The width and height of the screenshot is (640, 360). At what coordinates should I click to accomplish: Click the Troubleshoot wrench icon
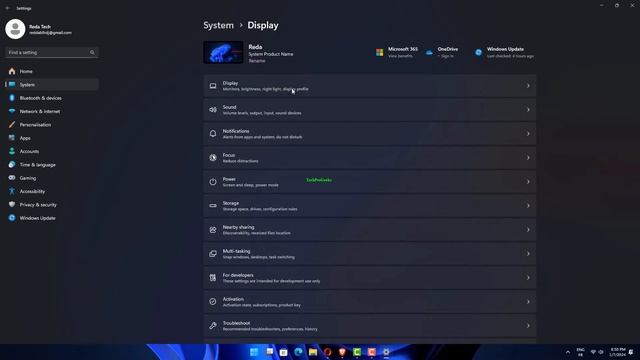tap(213, 326)
